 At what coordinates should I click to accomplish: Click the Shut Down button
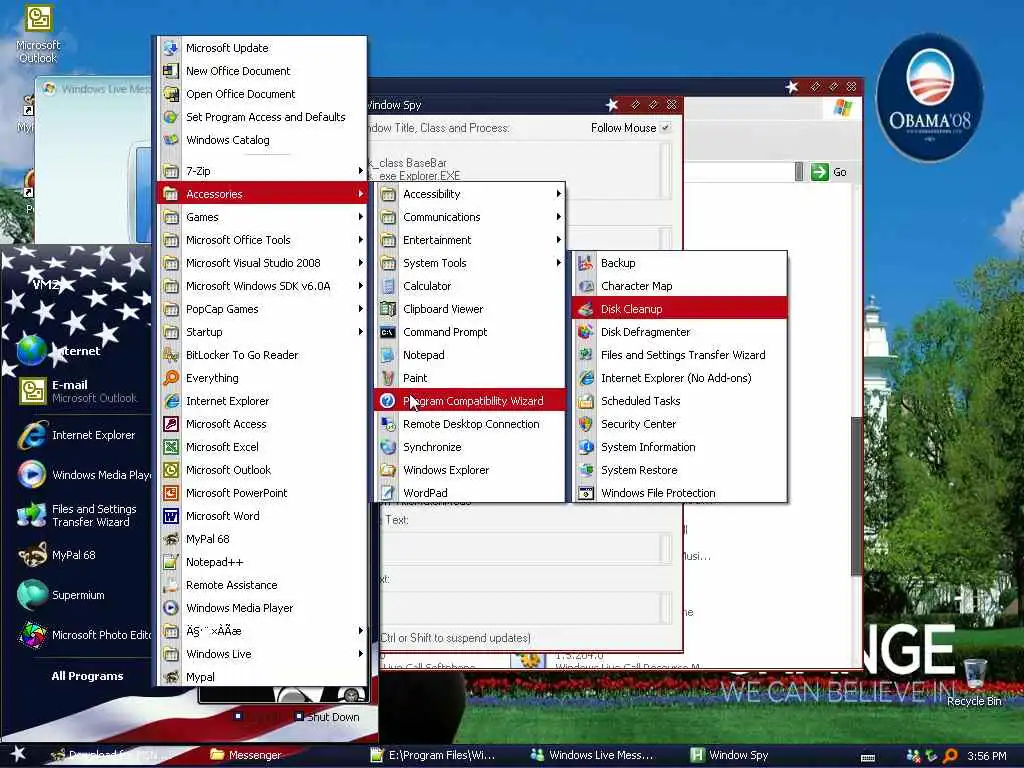(327, 716)
